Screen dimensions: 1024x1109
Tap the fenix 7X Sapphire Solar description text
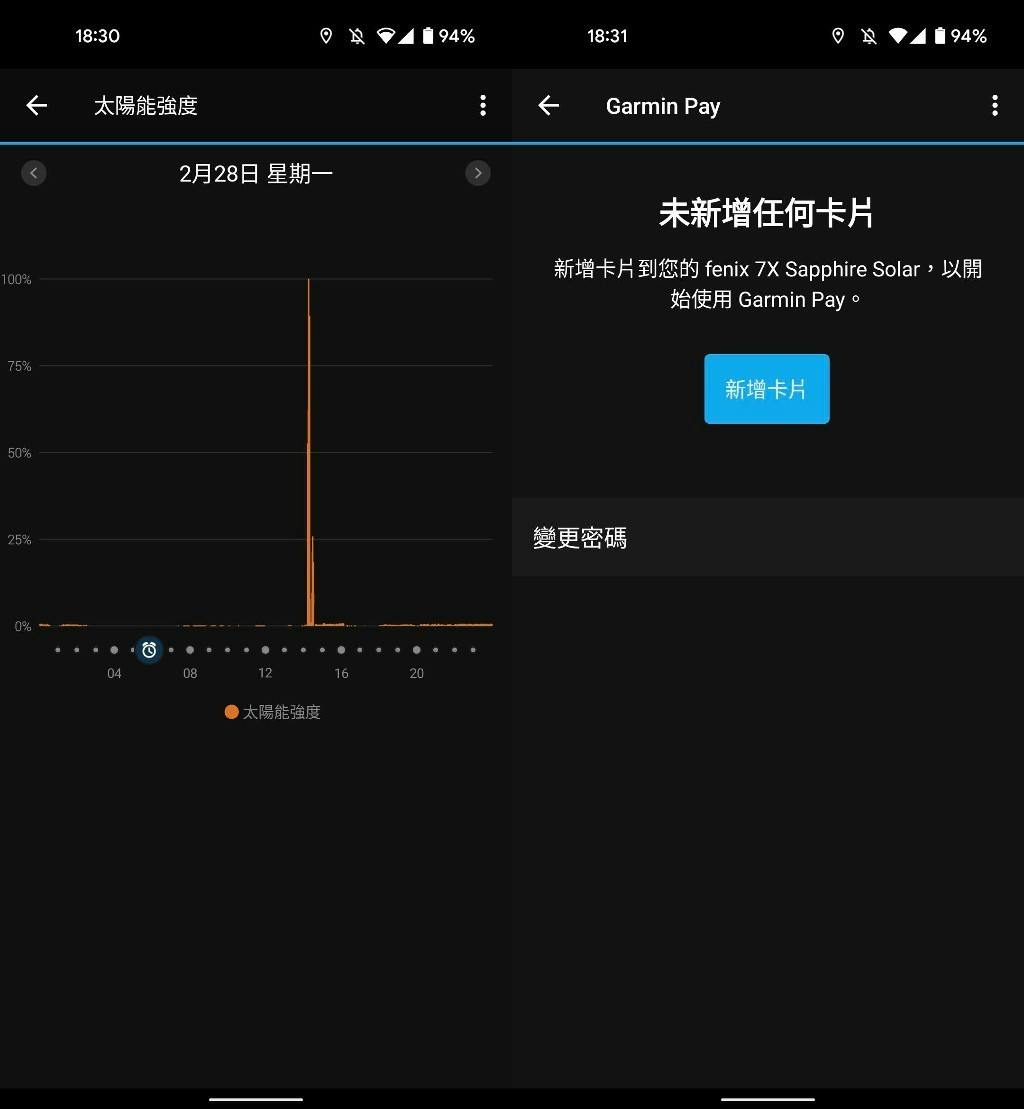click(768, 284)
